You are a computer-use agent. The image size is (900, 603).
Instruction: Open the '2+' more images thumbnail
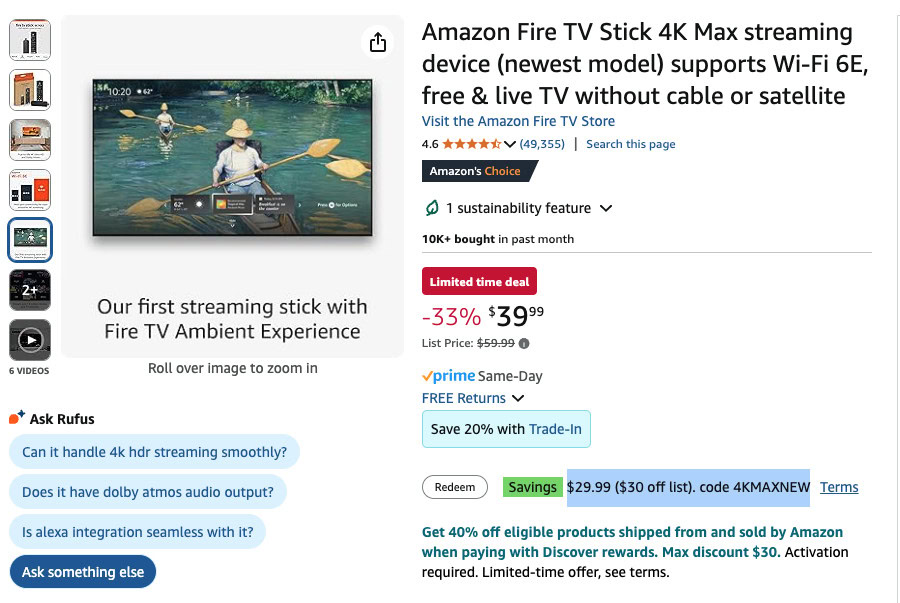pos(30,290)
